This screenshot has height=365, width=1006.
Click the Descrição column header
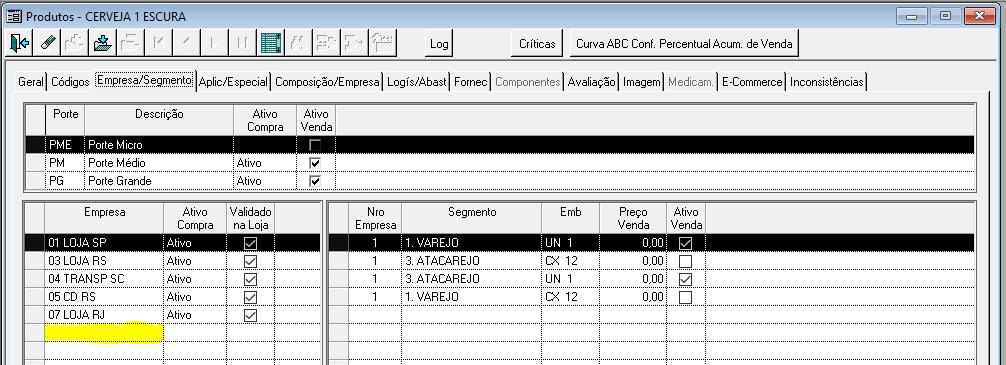point(159,121)
